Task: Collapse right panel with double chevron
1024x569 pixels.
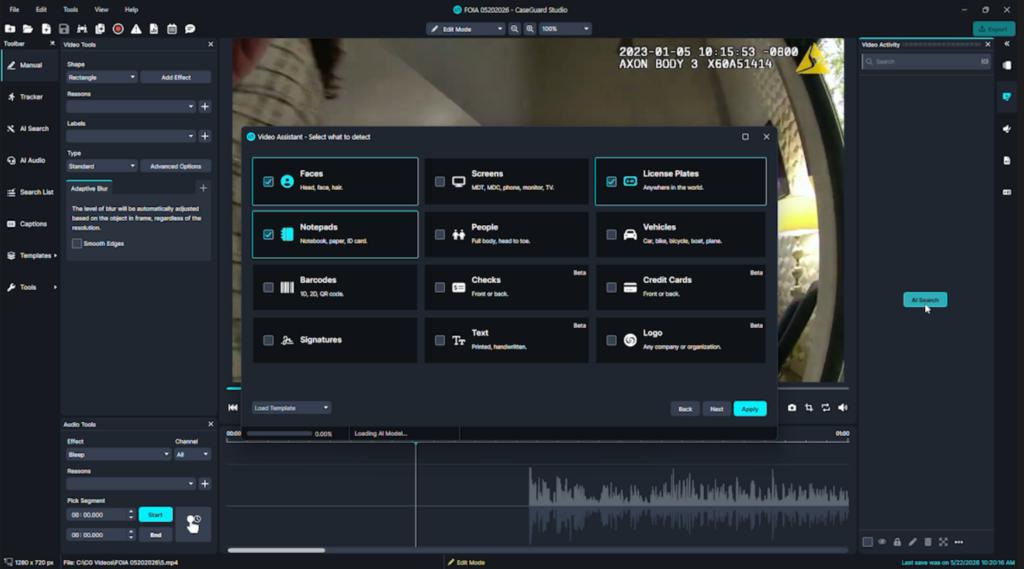Action: point(1006,44)
